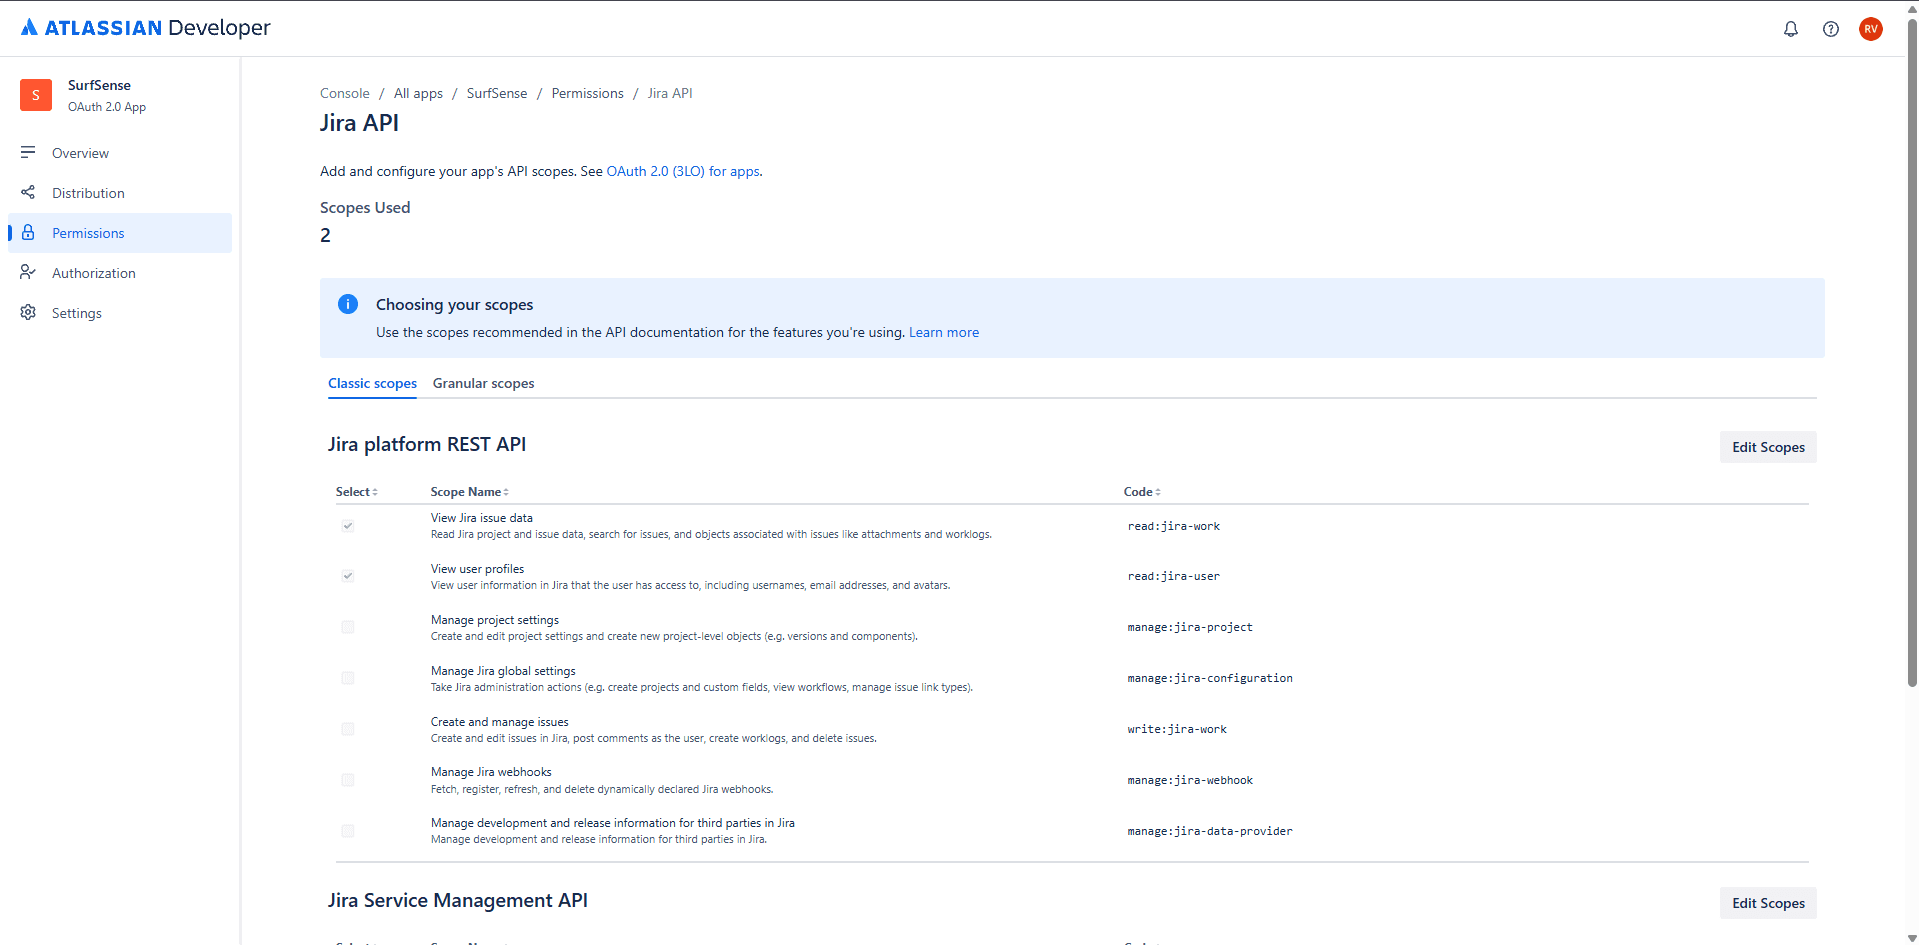Open the help icon in top bar

[1832, 29]
